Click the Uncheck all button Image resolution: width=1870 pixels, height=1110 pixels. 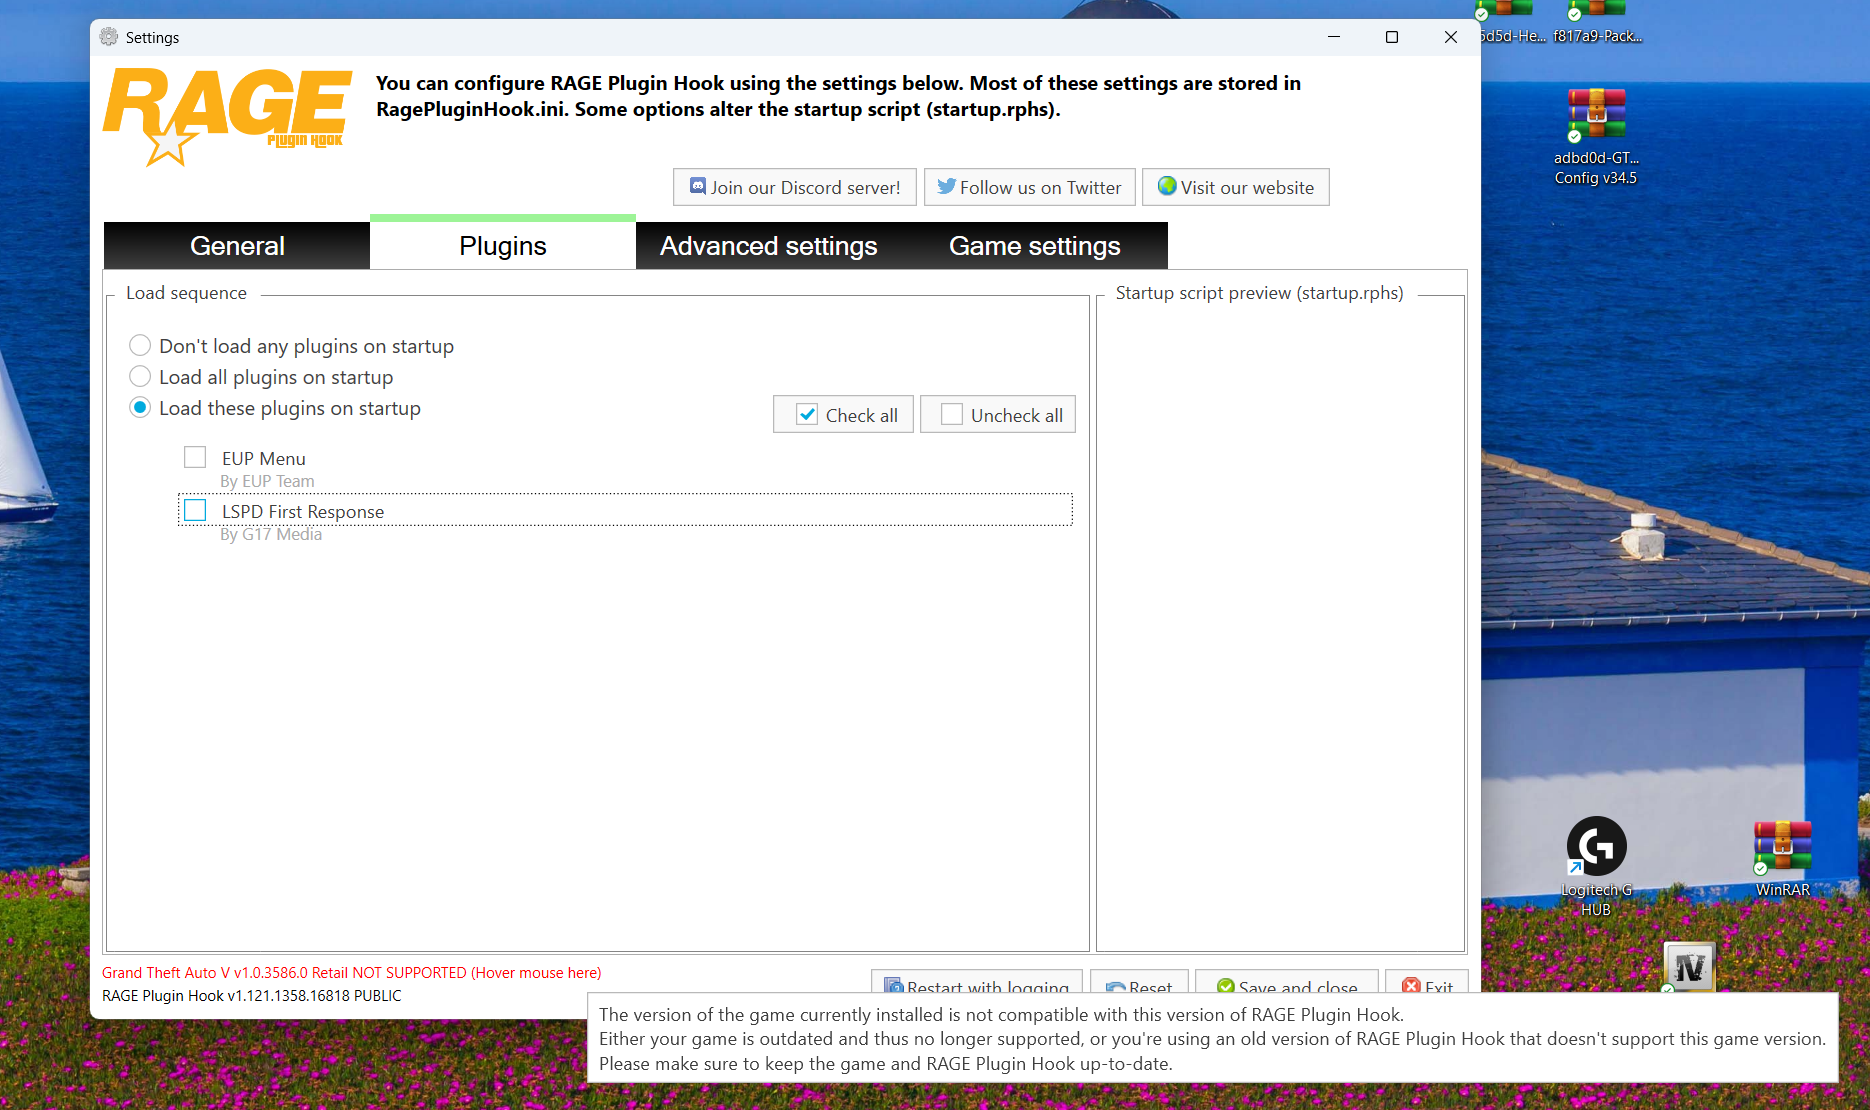click(x=998, y=414)
